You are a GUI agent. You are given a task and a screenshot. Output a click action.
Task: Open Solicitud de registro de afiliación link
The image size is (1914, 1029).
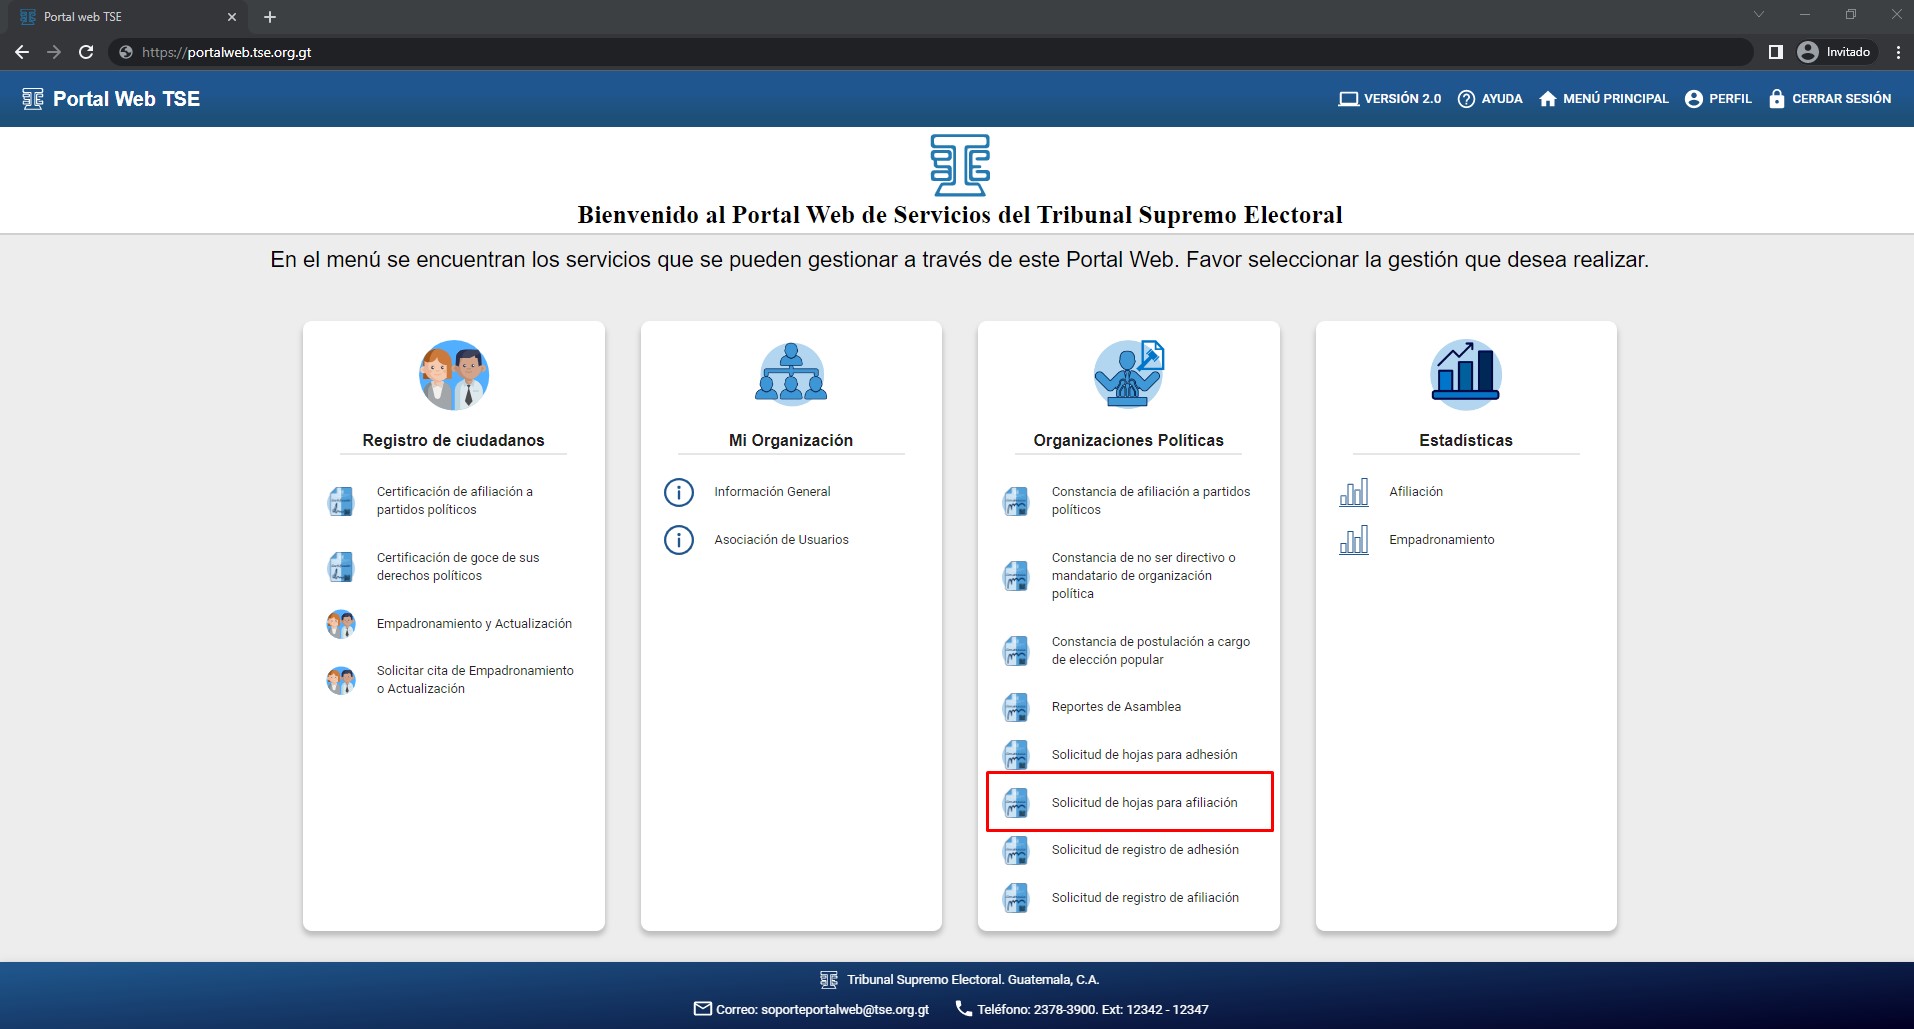point(1145,898)
